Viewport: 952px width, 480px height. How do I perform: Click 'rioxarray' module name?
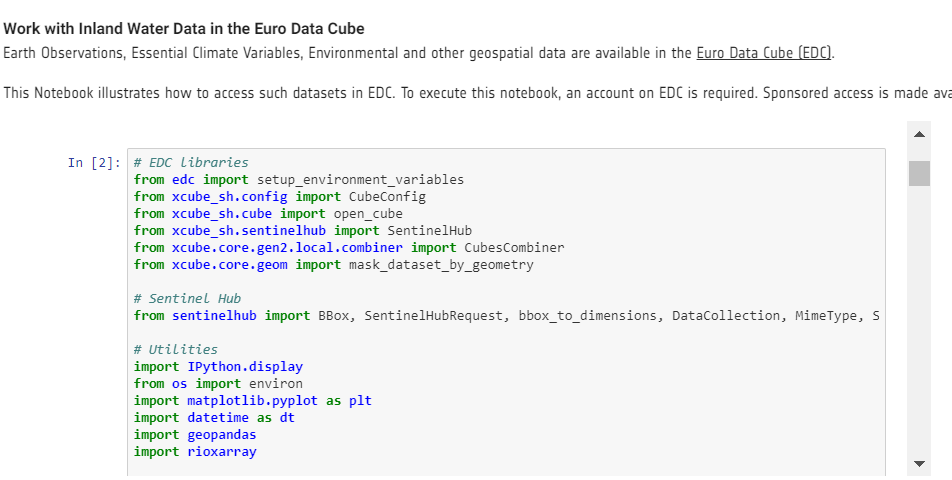pos(222,451)
